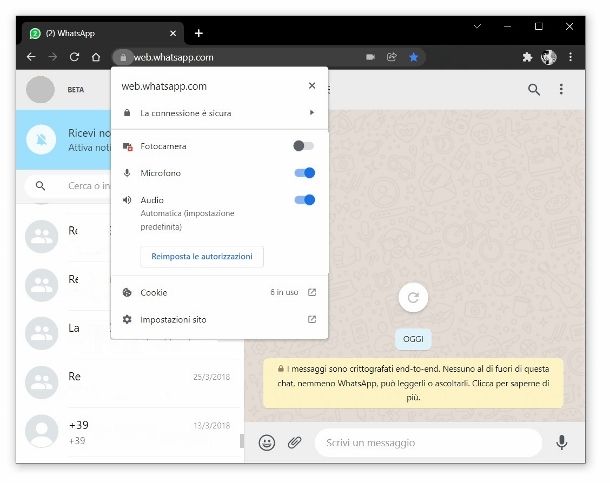Screen dimensions: 610x483
Task: Click the speaker icon beside Audio
Action: point(127,200)
